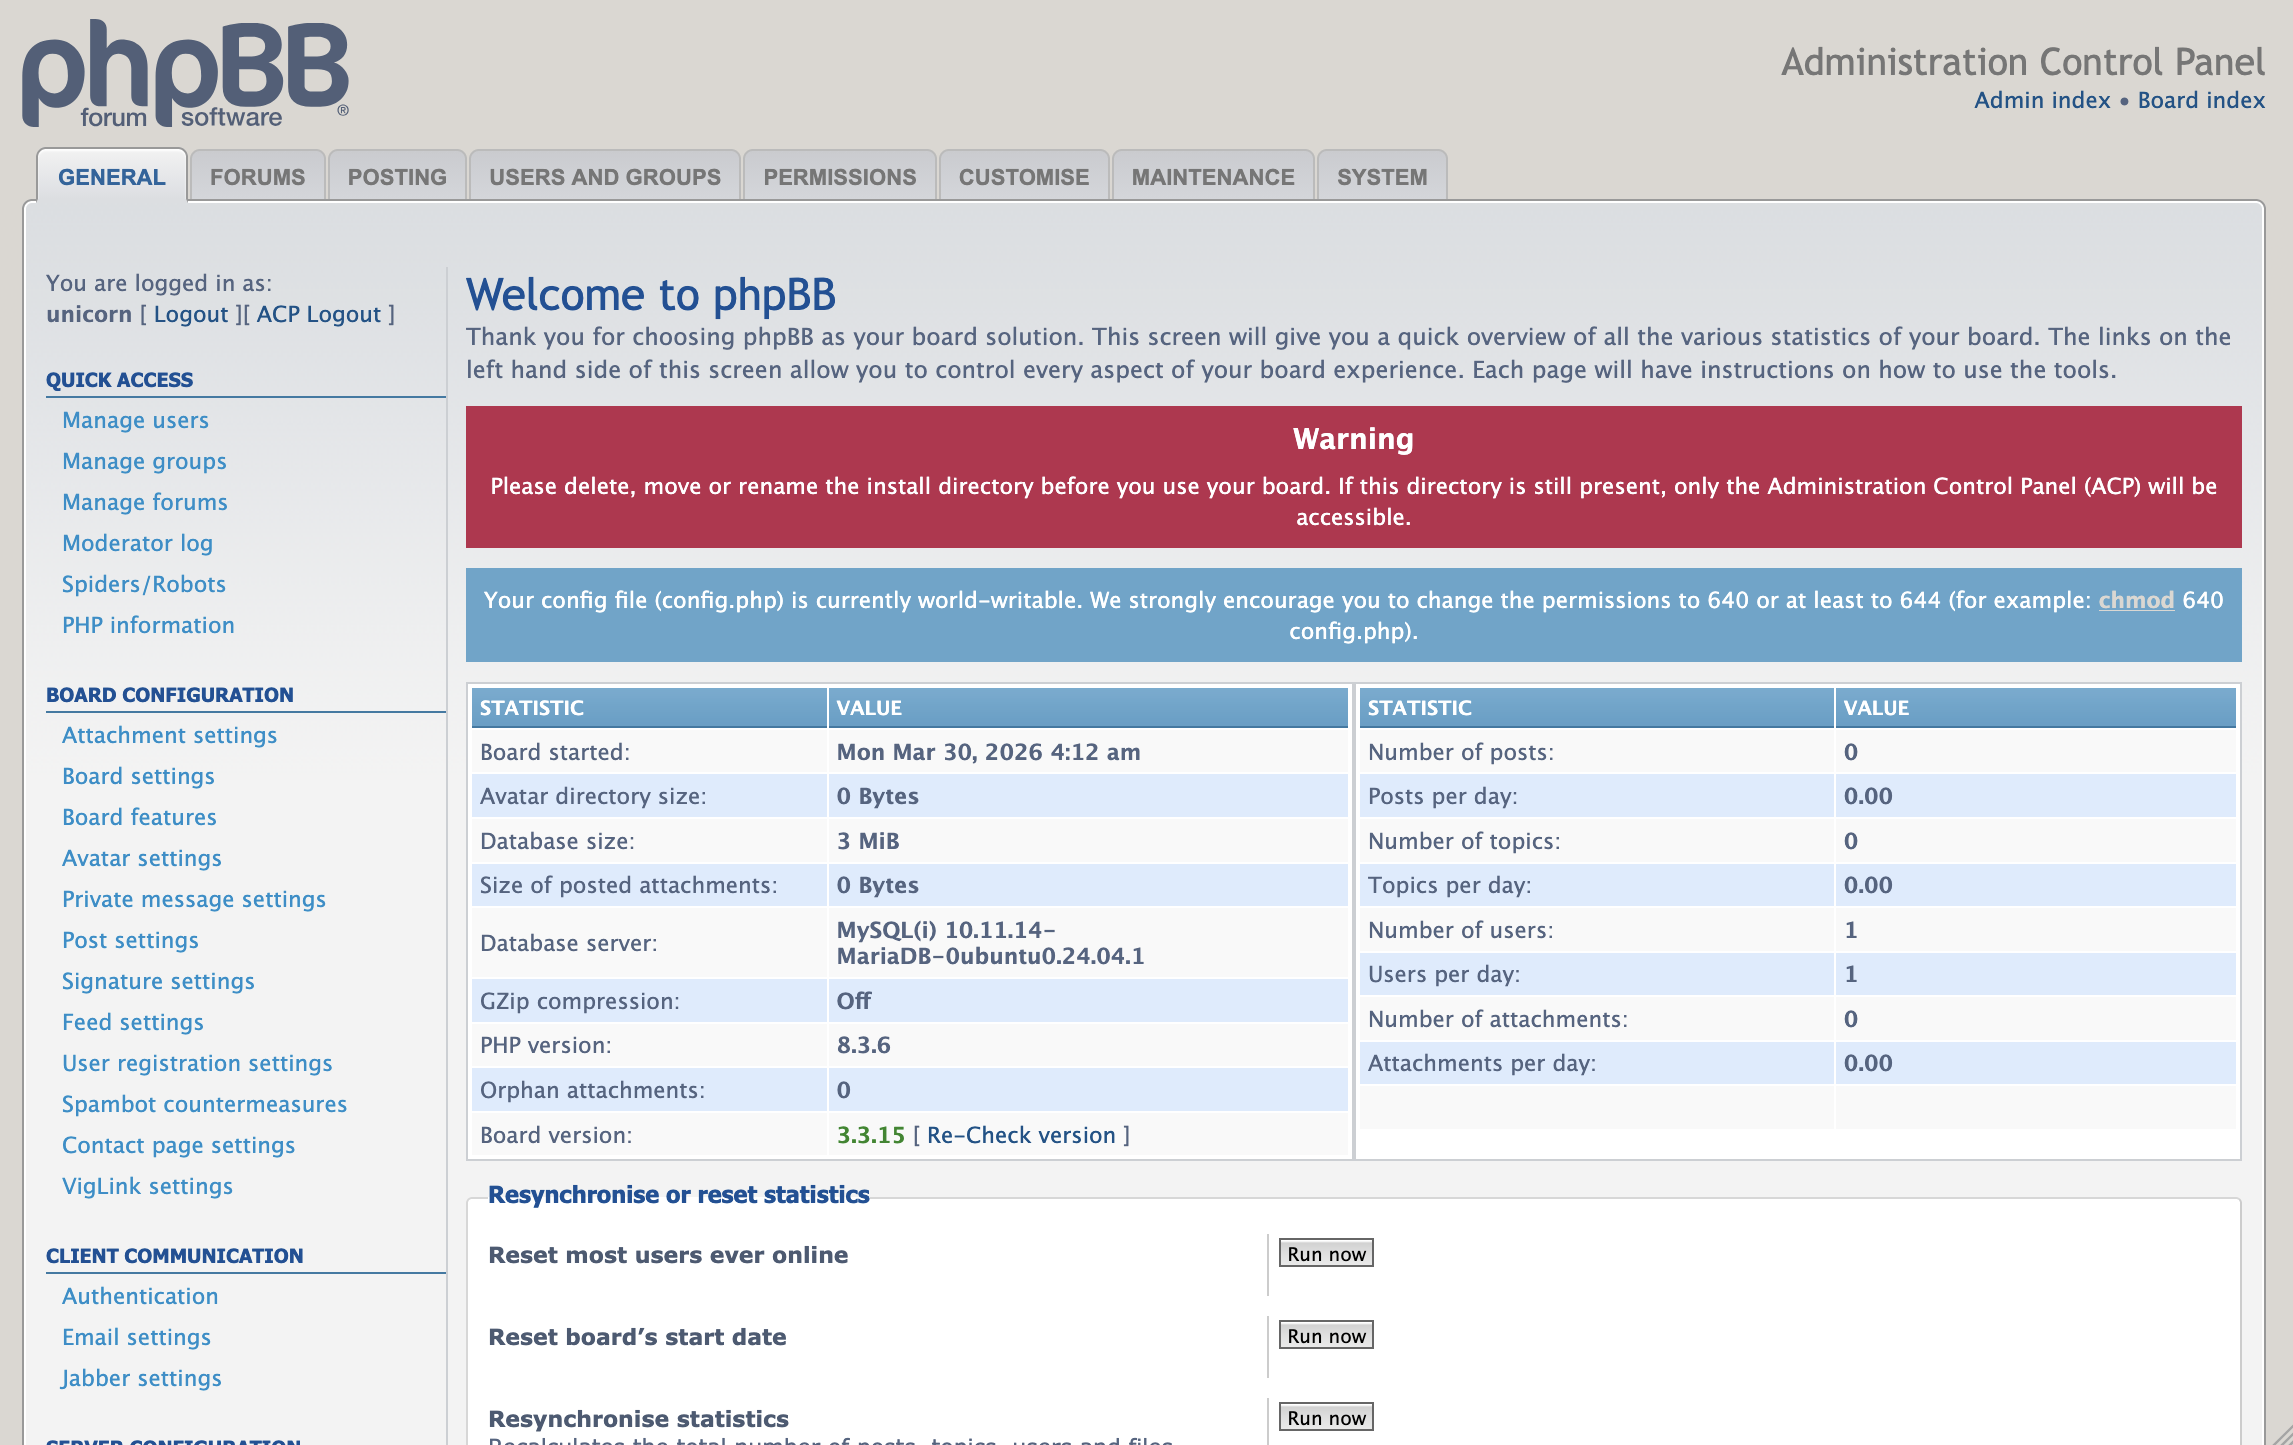Open Attachment settings
Image resolution: width=2293 pixels, height=1445 pixels.
pos(169,735)
